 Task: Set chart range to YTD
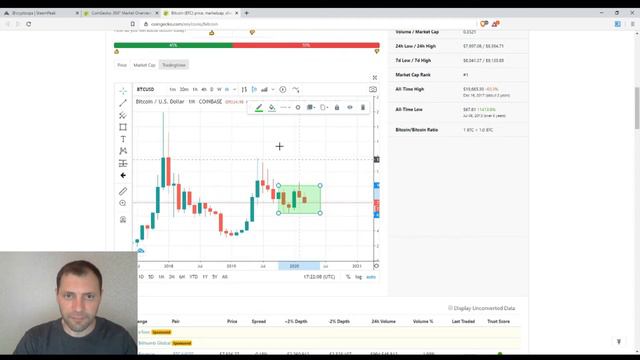pyautogui.click(x=193, y=277)
